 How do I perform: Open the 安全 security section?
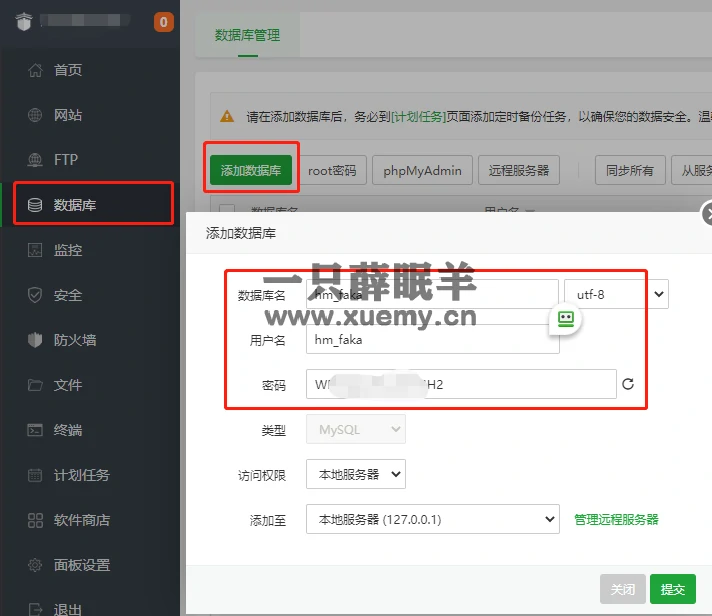tap(68, 295)
